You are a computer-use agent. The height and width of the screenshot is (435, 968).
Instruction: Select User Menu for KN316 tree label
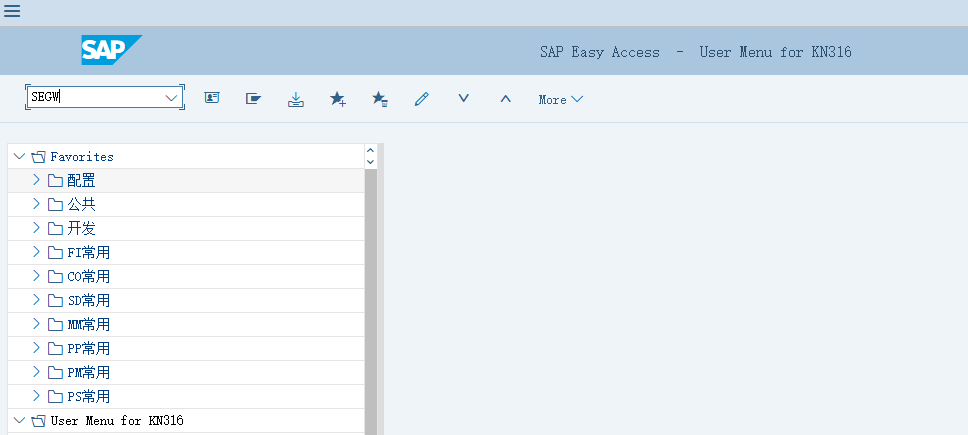117,421
